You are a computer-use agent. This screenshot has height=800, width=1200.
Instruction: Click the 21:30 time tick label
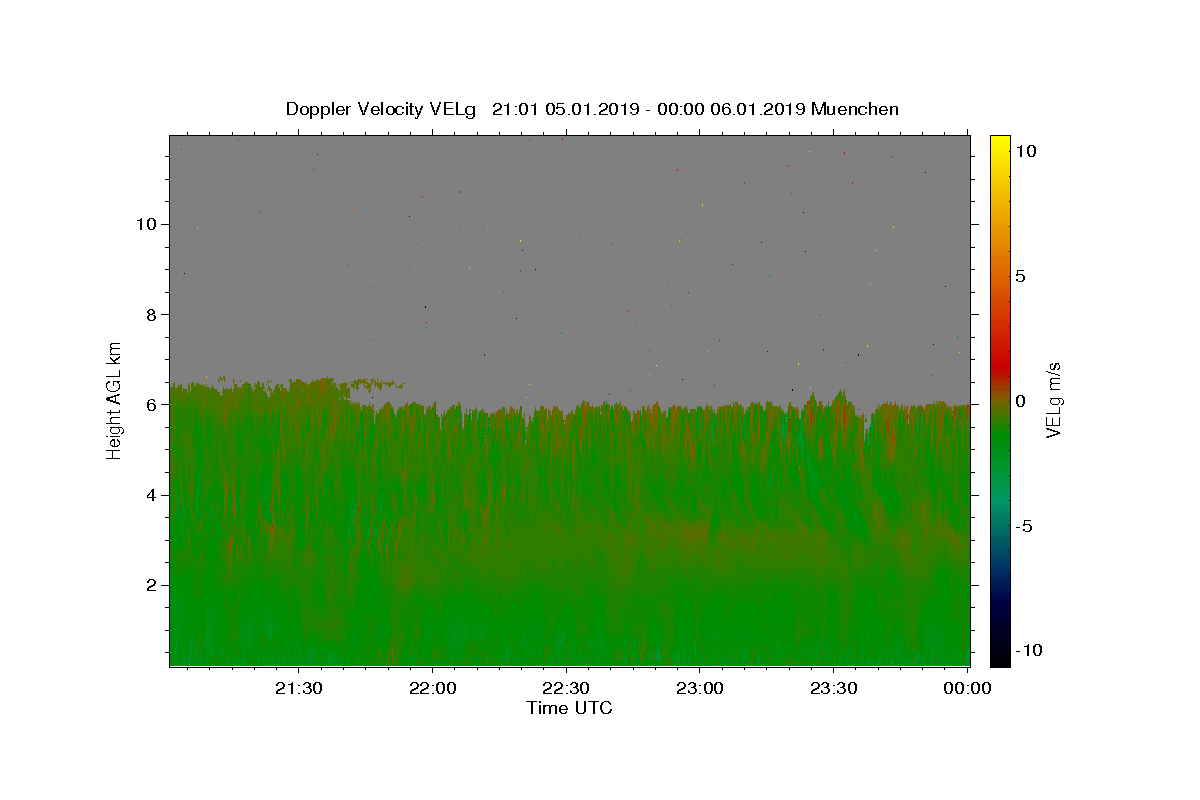click(x=299, y=688)
